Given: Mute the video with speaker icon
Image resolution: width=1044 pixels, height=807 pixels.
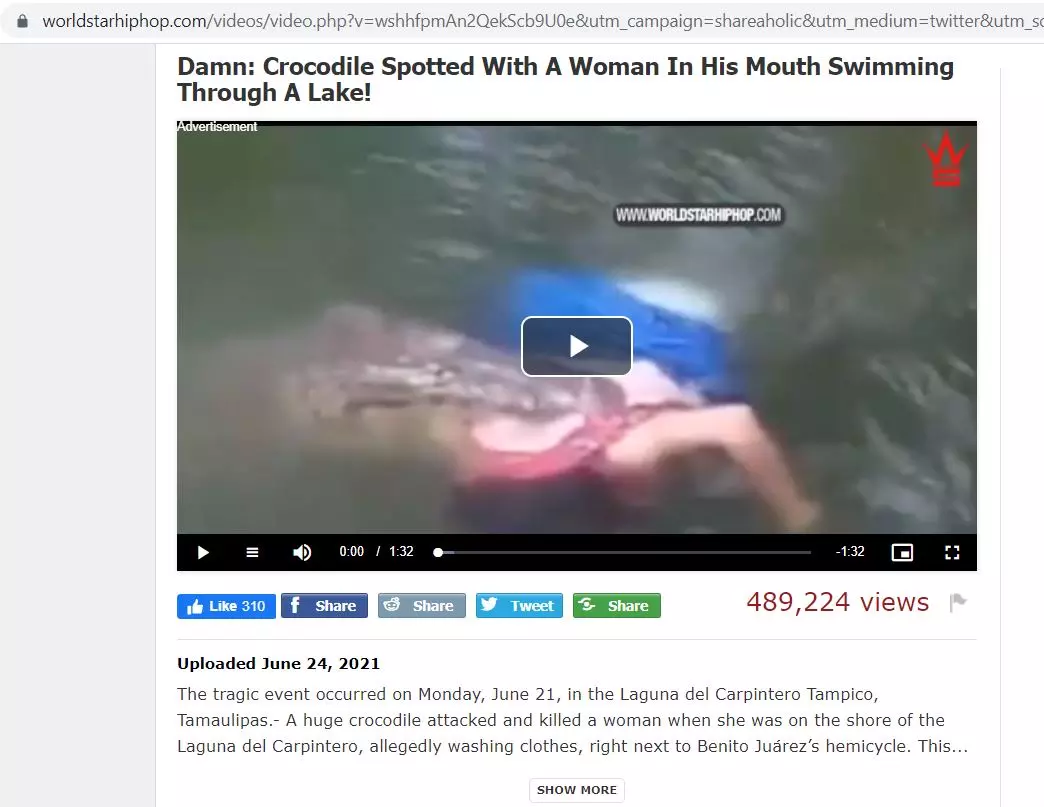Looking at the screenshot, I should pyautogui.click(x=302, y=553).
